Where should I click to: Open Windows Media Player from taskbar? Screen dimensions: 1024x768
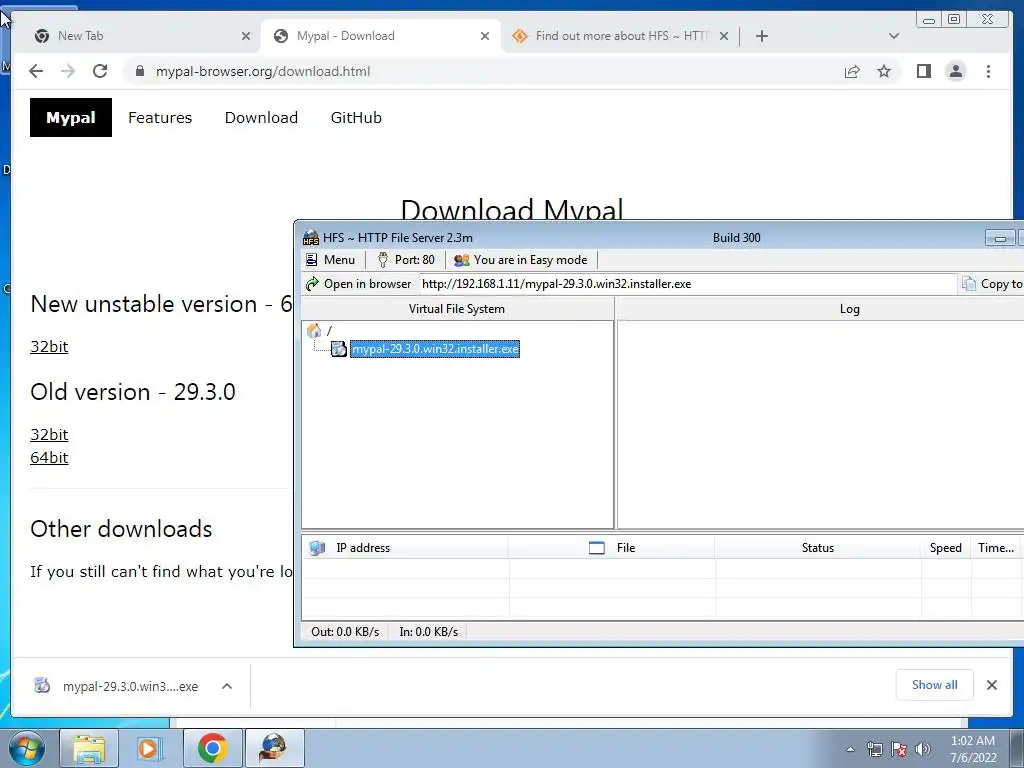[148, 748]
